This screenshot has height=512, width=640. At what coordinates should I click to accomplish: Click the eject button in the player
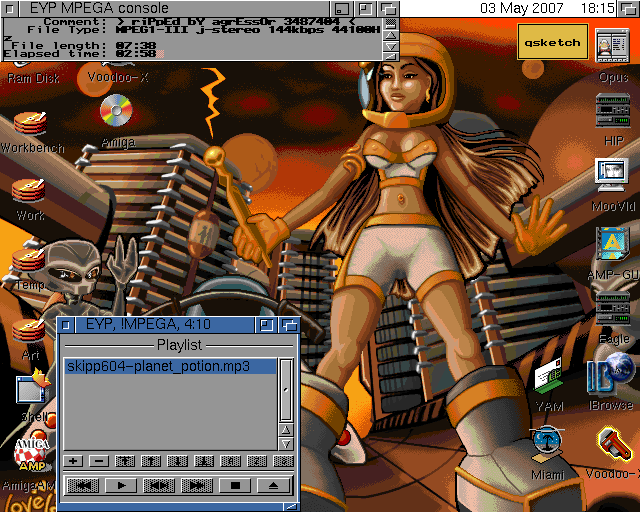(273, 485)
